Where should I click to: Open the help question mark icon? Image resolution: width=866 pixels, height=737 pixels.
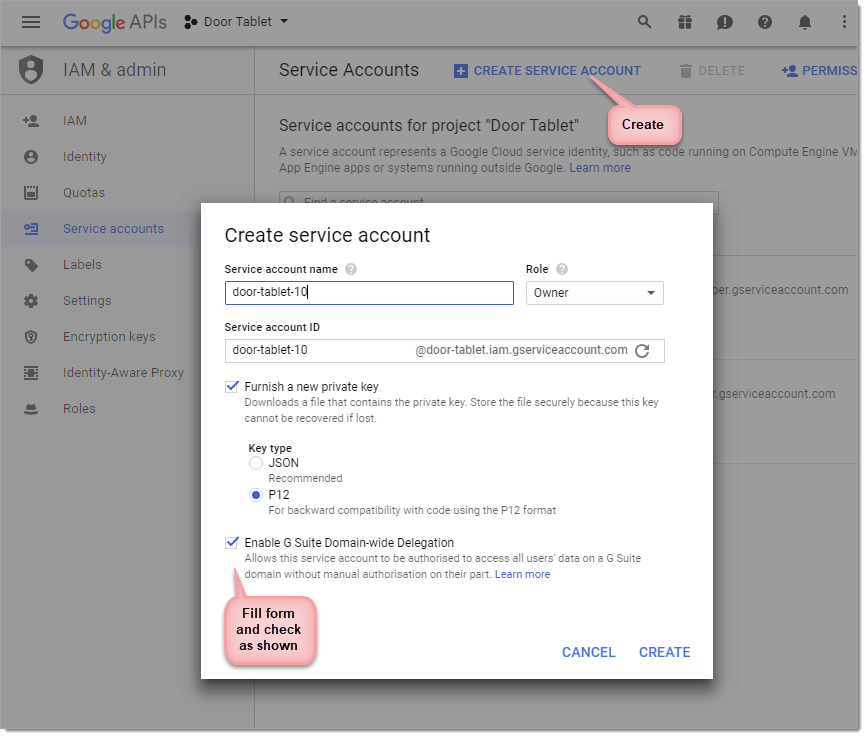(765, 22)
